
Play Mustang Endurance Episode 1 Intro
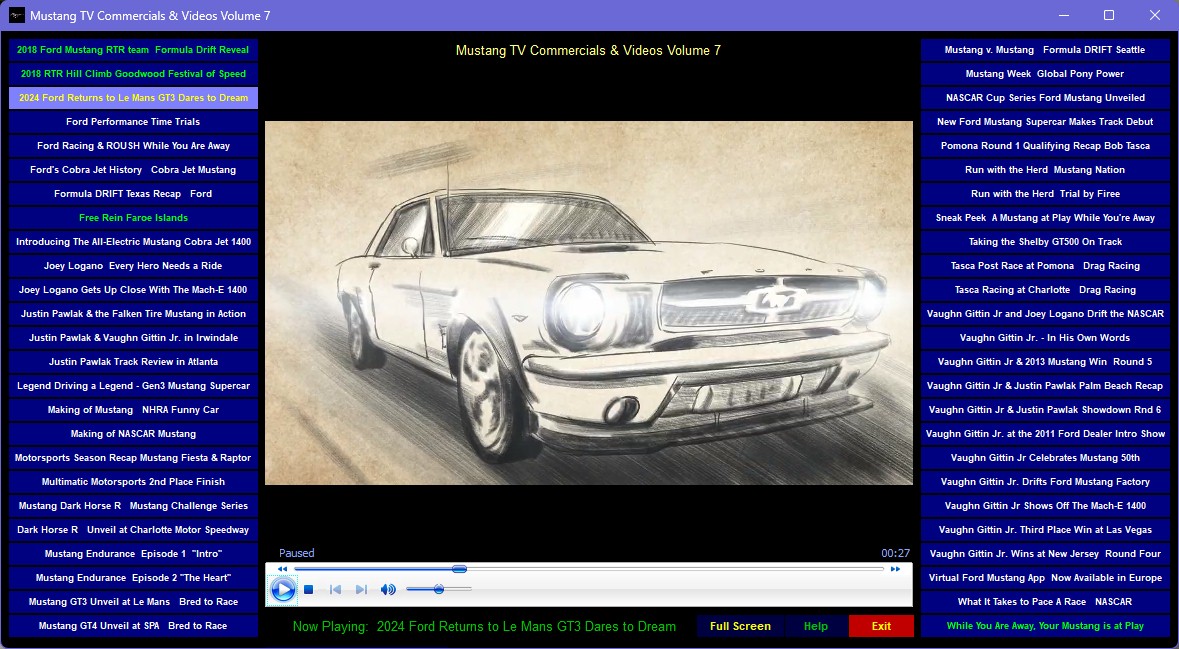133,554
